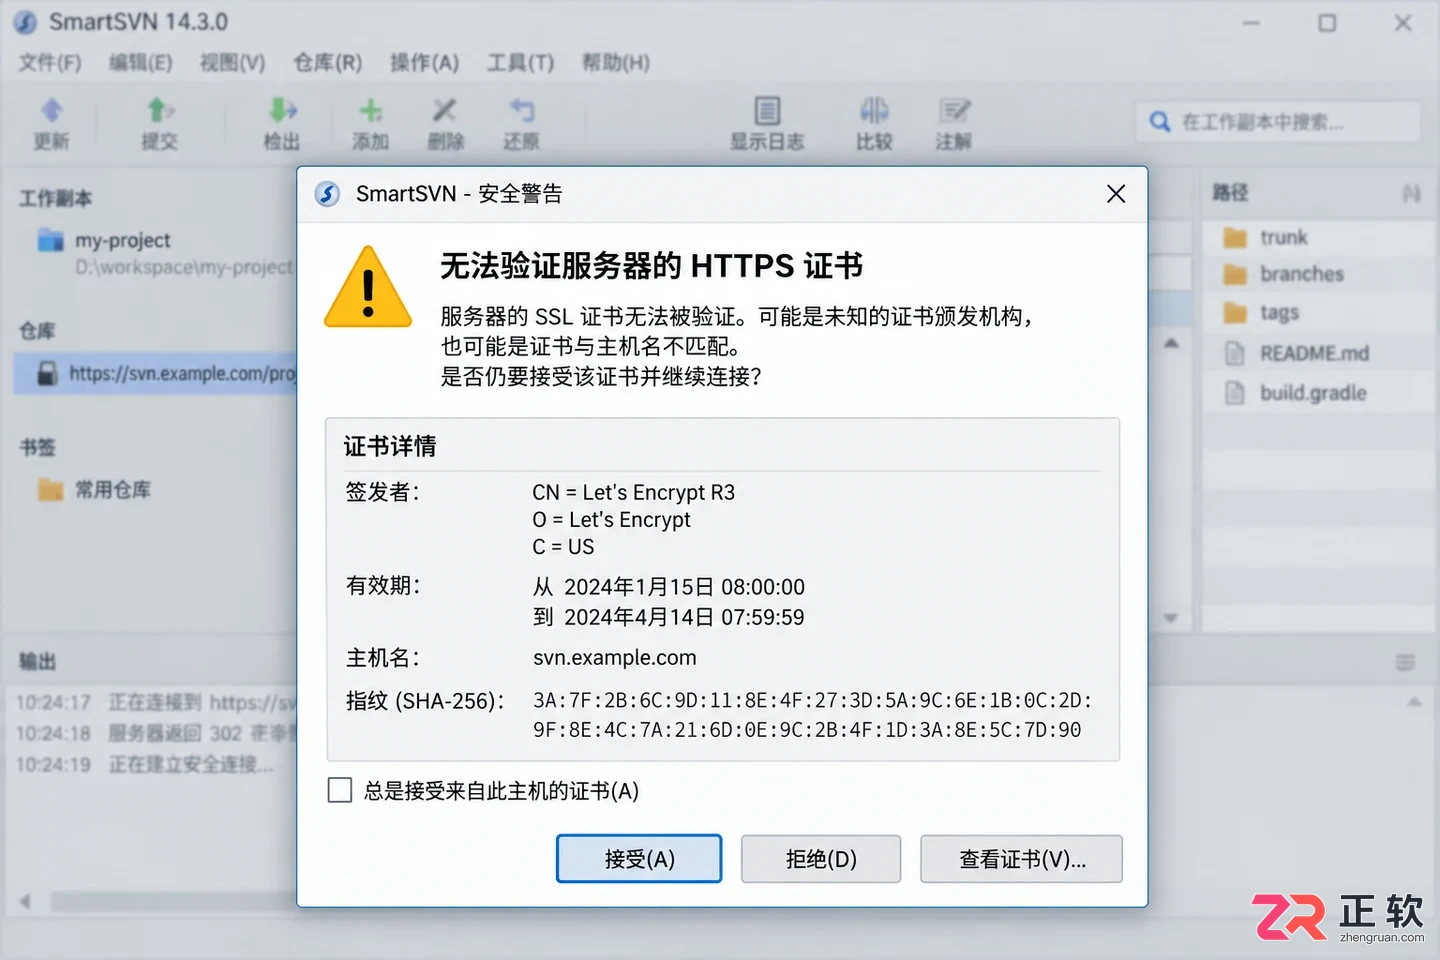1440x960 pixels.
Task: Click the 查看证书(V)... button
Action: click(x=1021, y=859)
